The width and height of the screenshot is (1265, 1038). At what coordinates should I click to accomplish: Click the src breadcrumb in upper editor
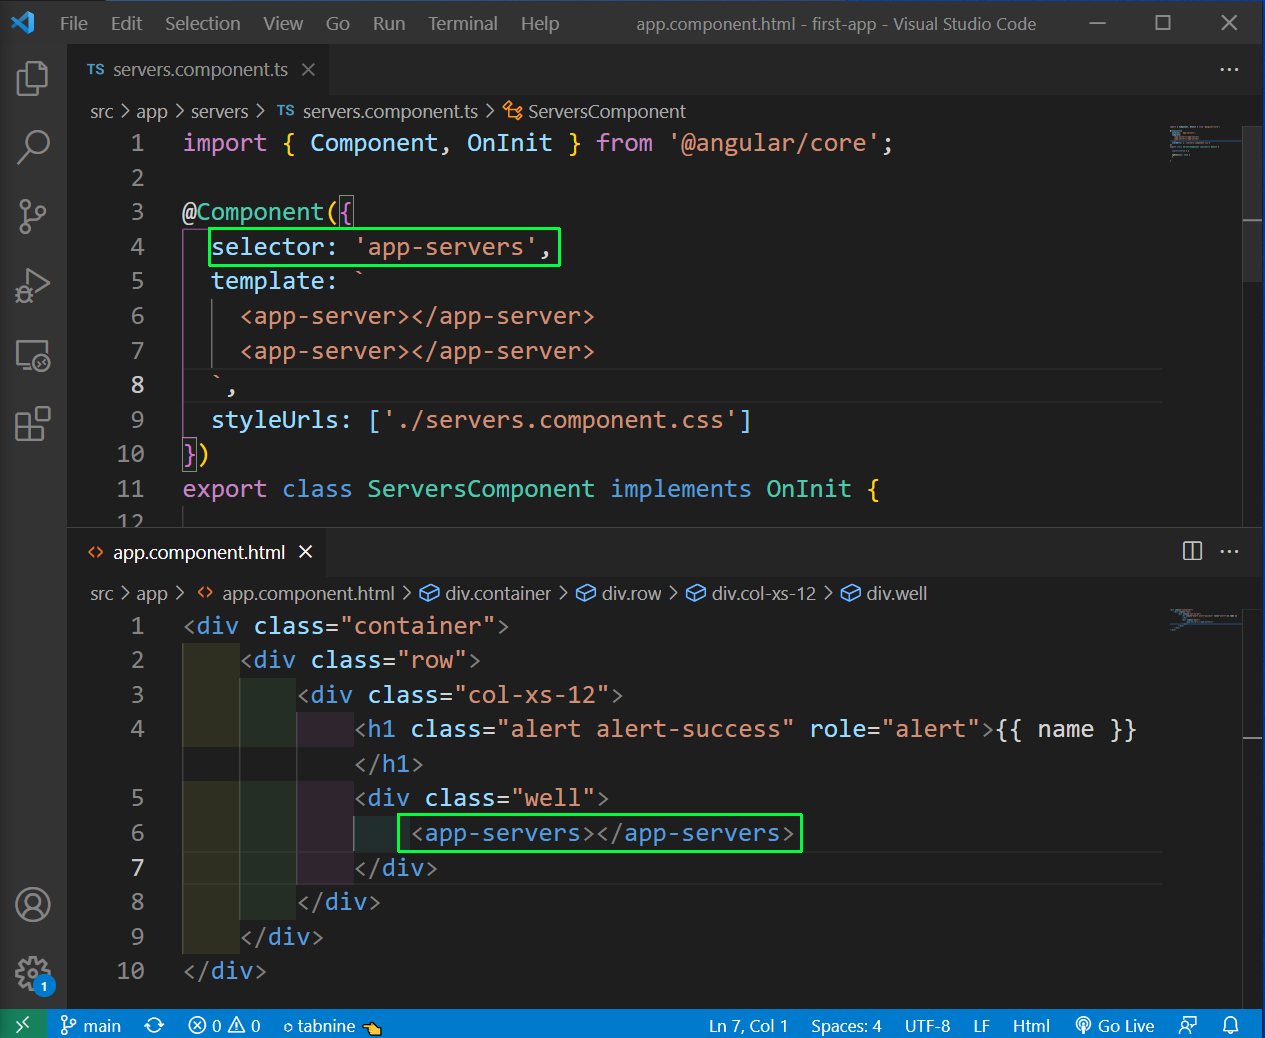click(102, 111)
